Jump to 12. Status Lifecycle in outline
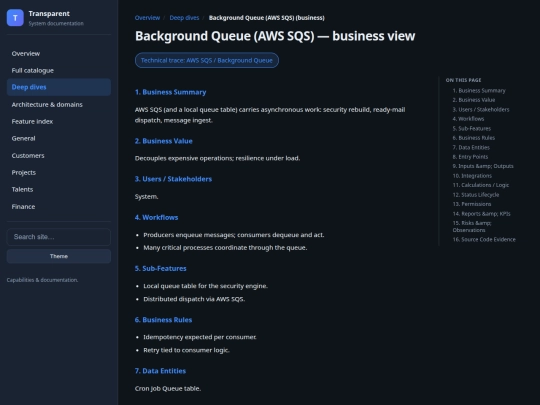The image size is (540, 405). (x=476, y=195)
